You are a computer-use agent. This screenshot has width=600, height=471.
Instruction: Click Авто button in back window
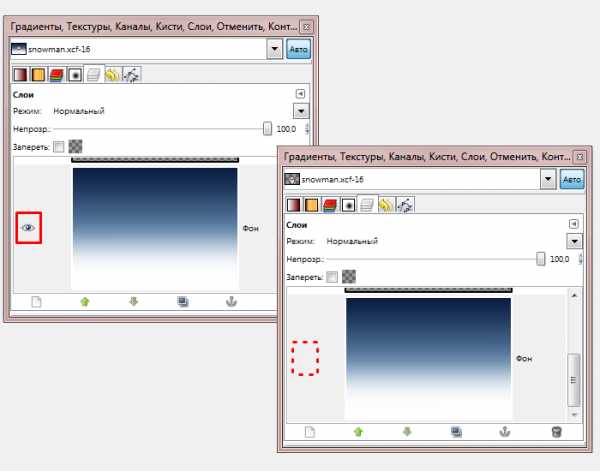[x=298, y=49]
